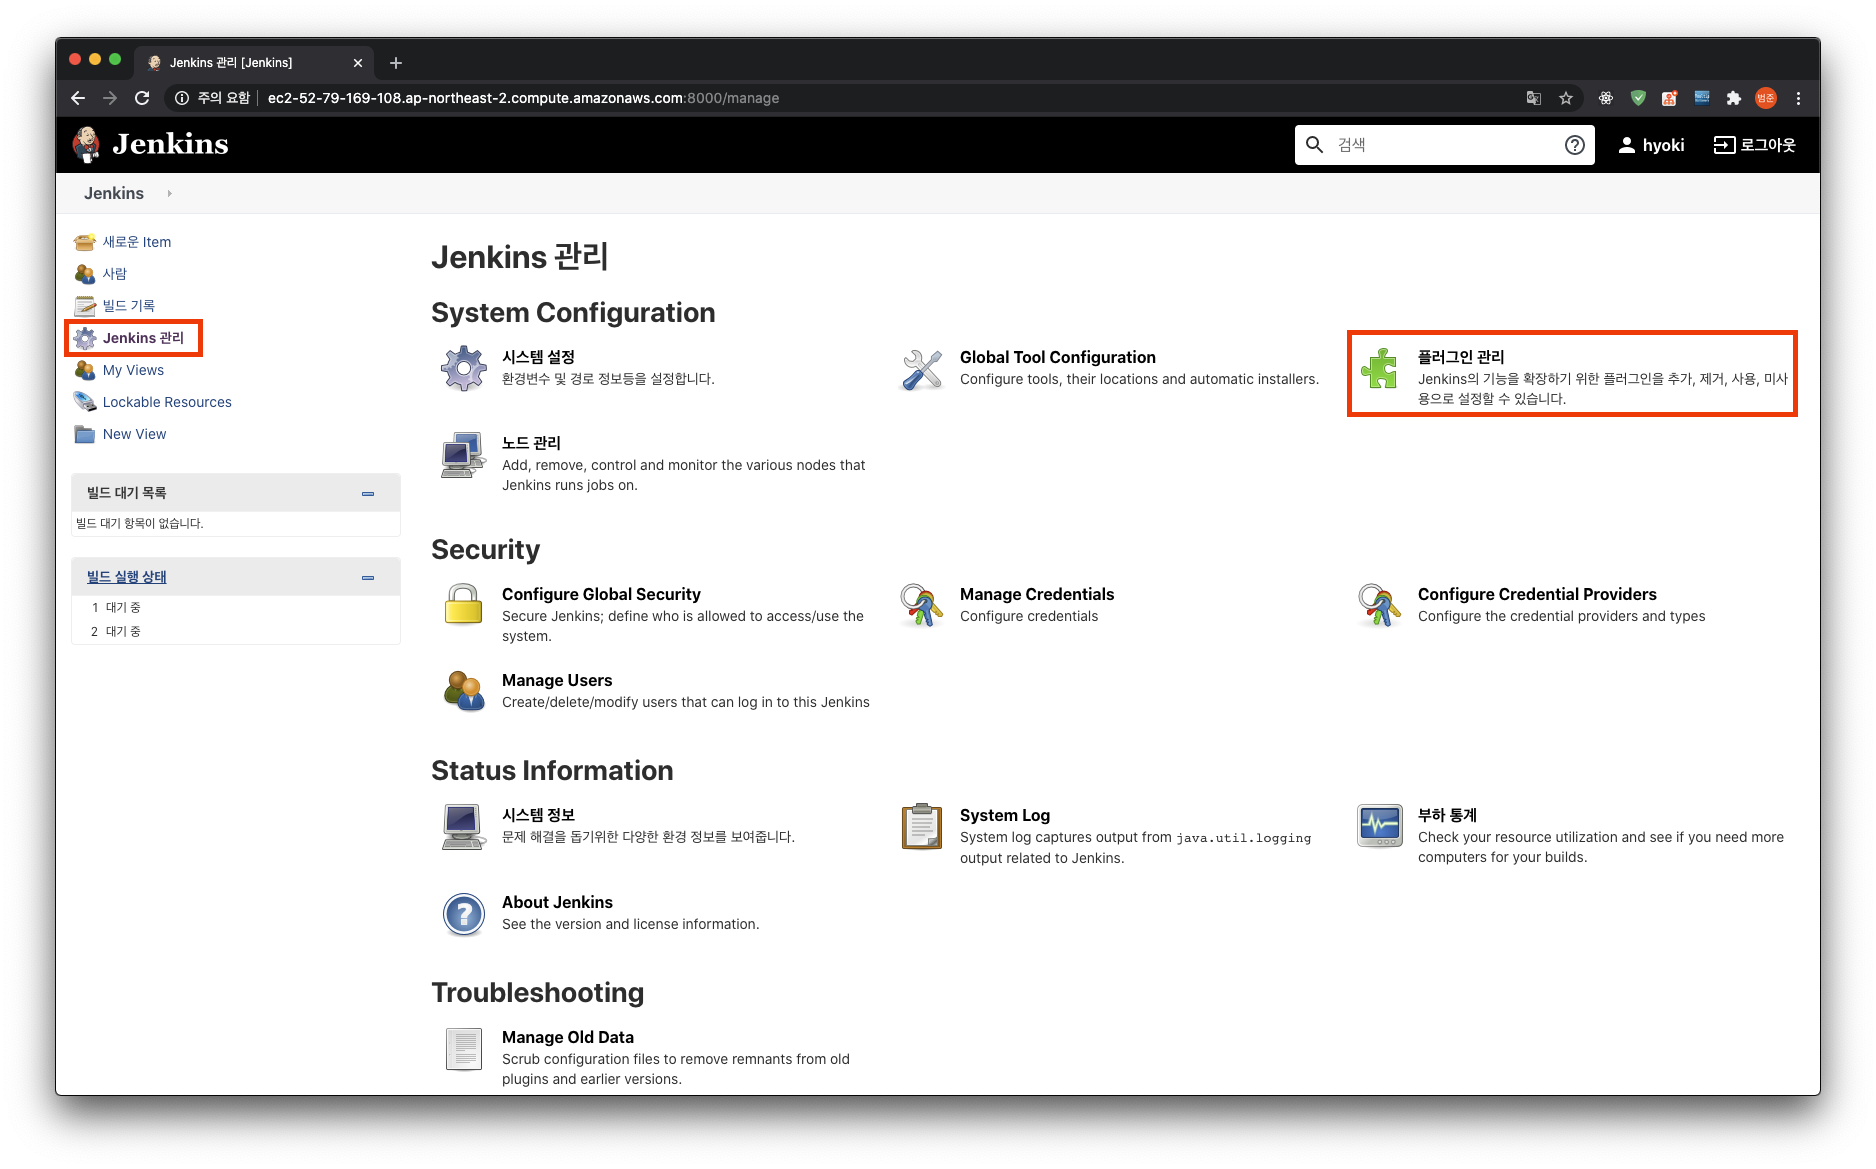Open the hyoki user profile link

point(1651,145)
